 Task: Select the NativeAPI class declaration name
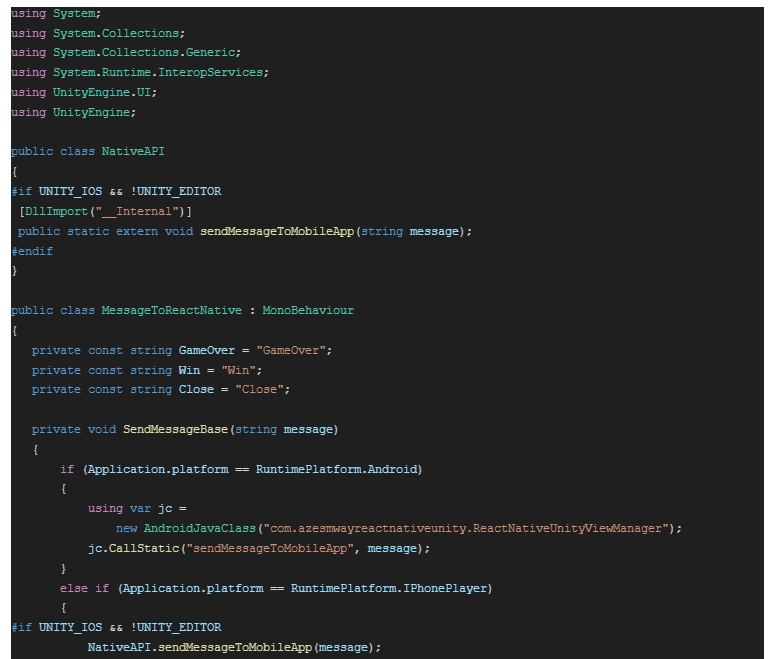133,151
